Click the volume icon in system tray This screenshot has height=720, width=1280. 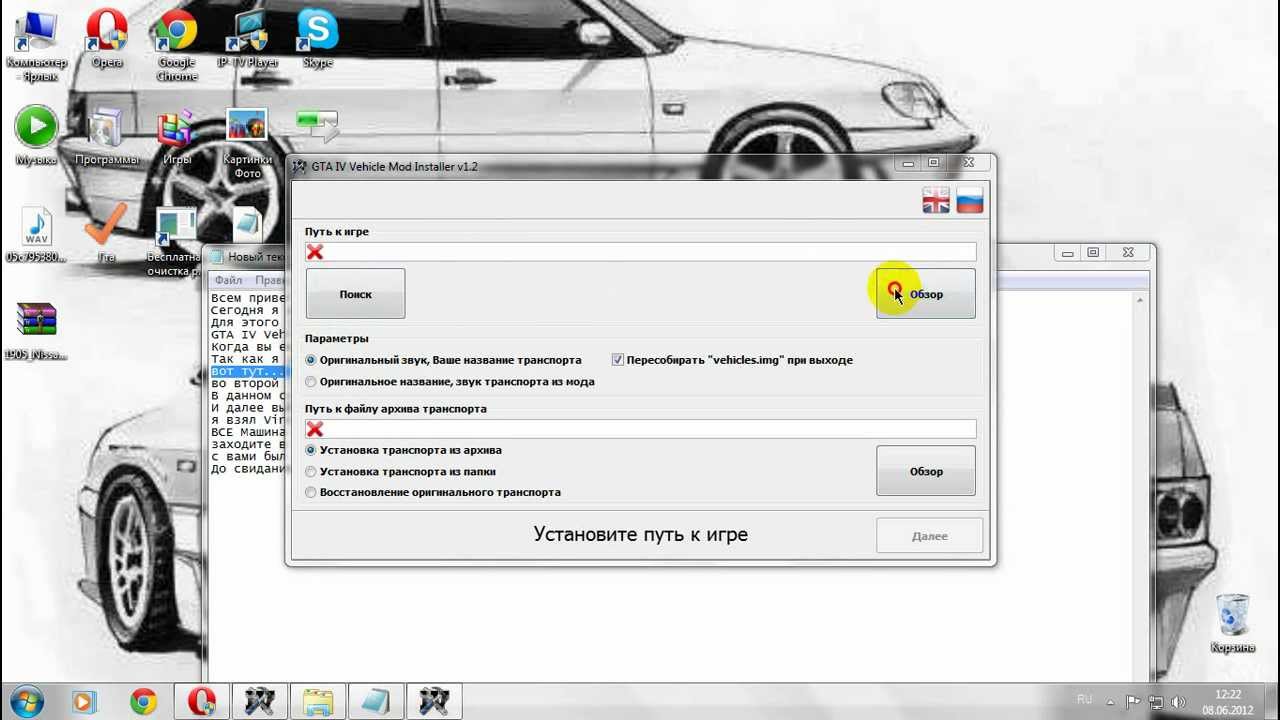[x=1178, y=702]
